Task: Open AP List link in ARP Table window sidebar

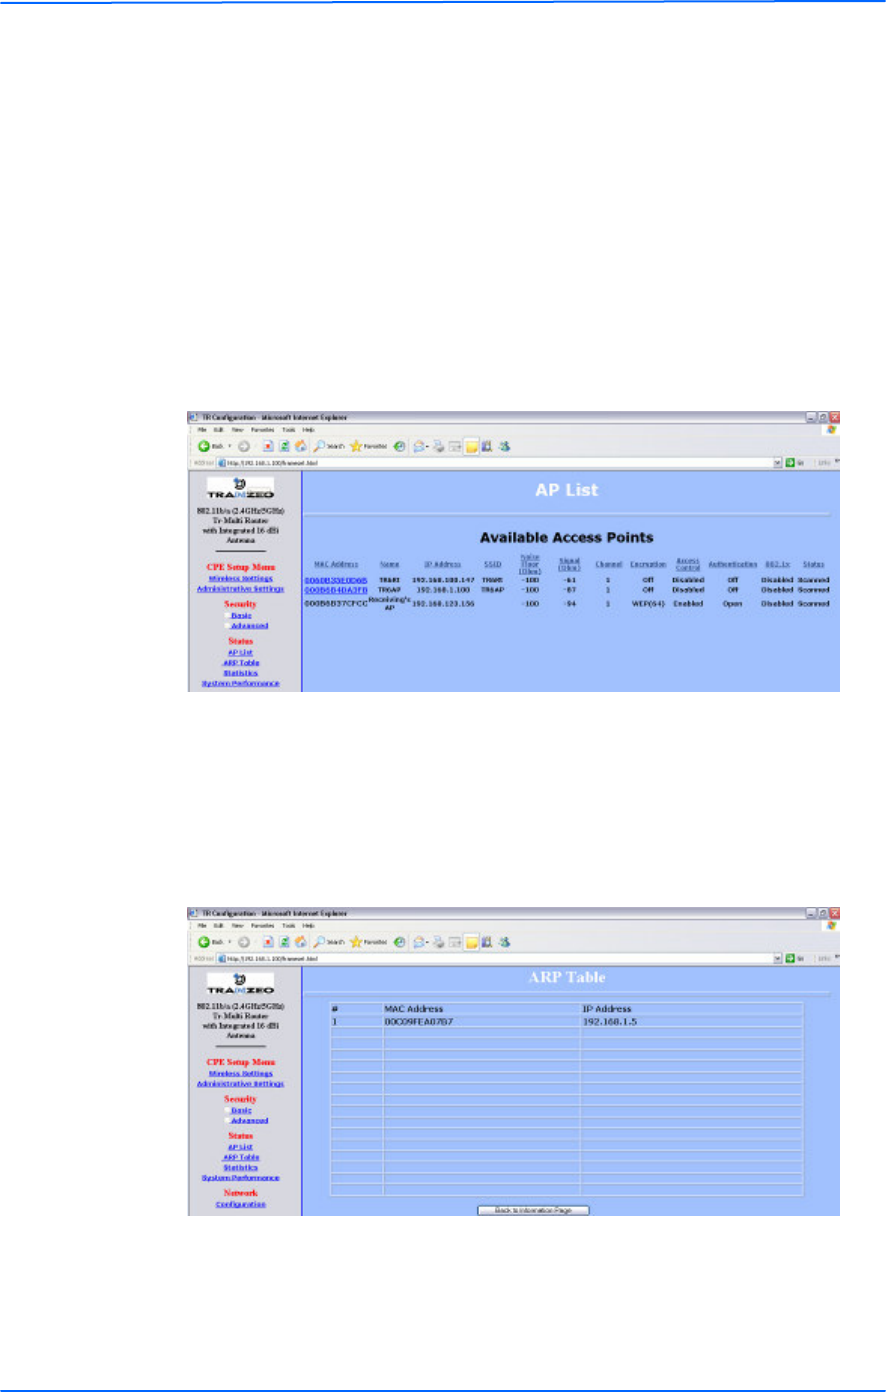Action: click(x=240, y=1147)
